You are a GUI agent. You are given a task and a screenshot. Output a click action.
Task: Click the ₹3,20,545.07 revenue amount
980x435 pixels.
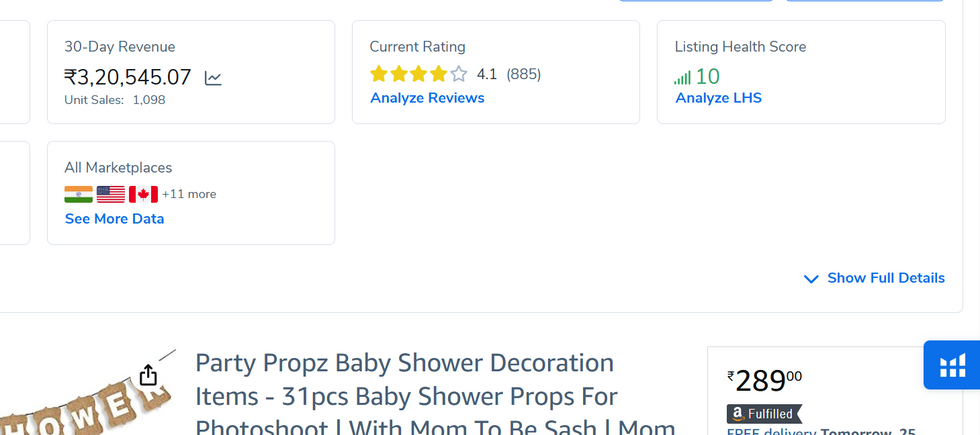127,77
